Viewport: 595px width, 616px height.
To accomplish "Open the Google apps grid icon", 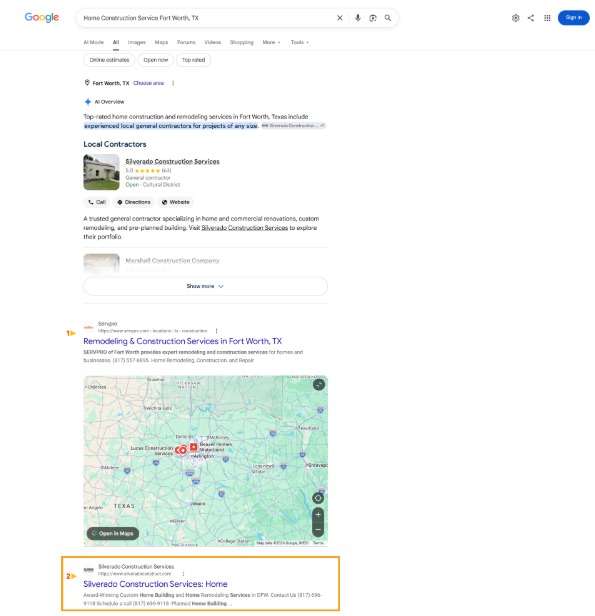I will tap(547, 18).
